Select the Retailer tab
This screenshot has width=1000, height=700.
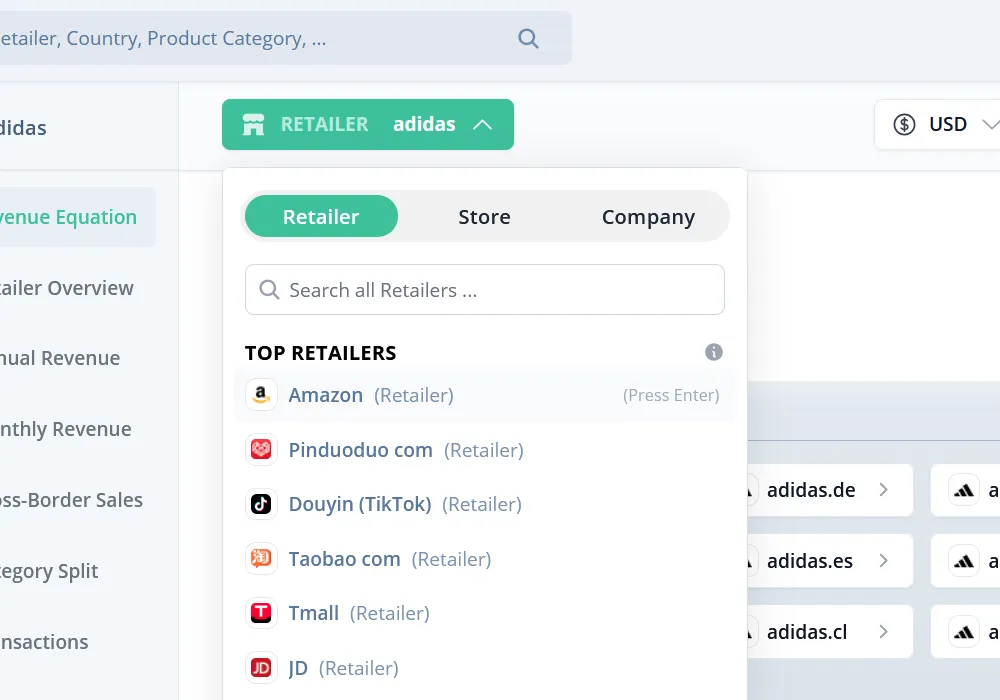coord(321,216)
